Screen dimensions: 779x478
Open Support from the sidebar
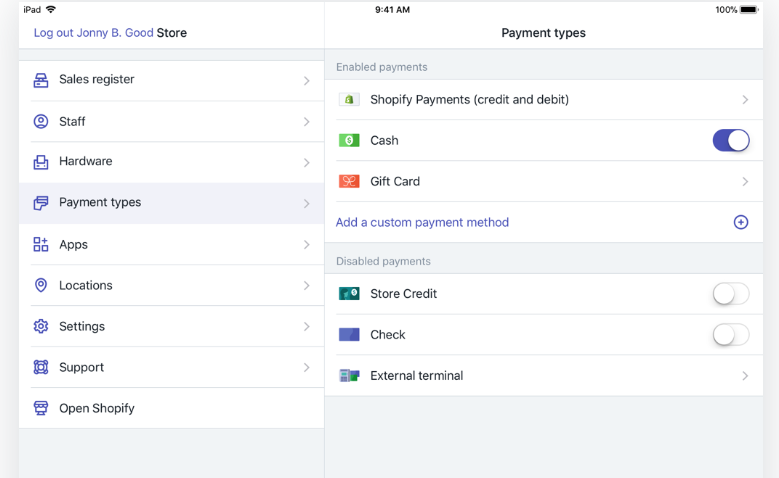171,367
